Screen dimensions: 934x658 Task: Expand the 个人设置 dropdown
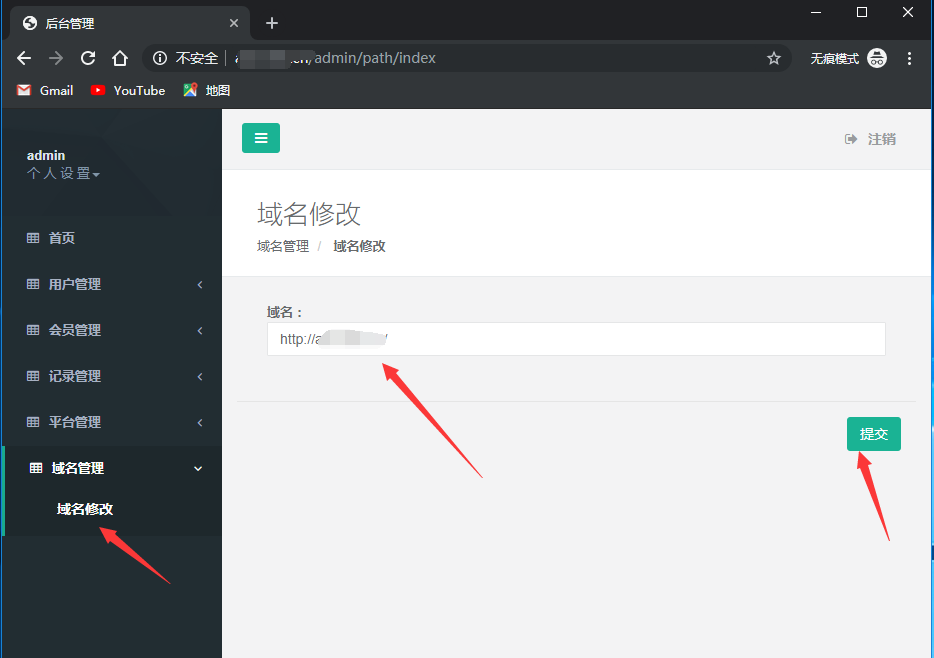63,174
